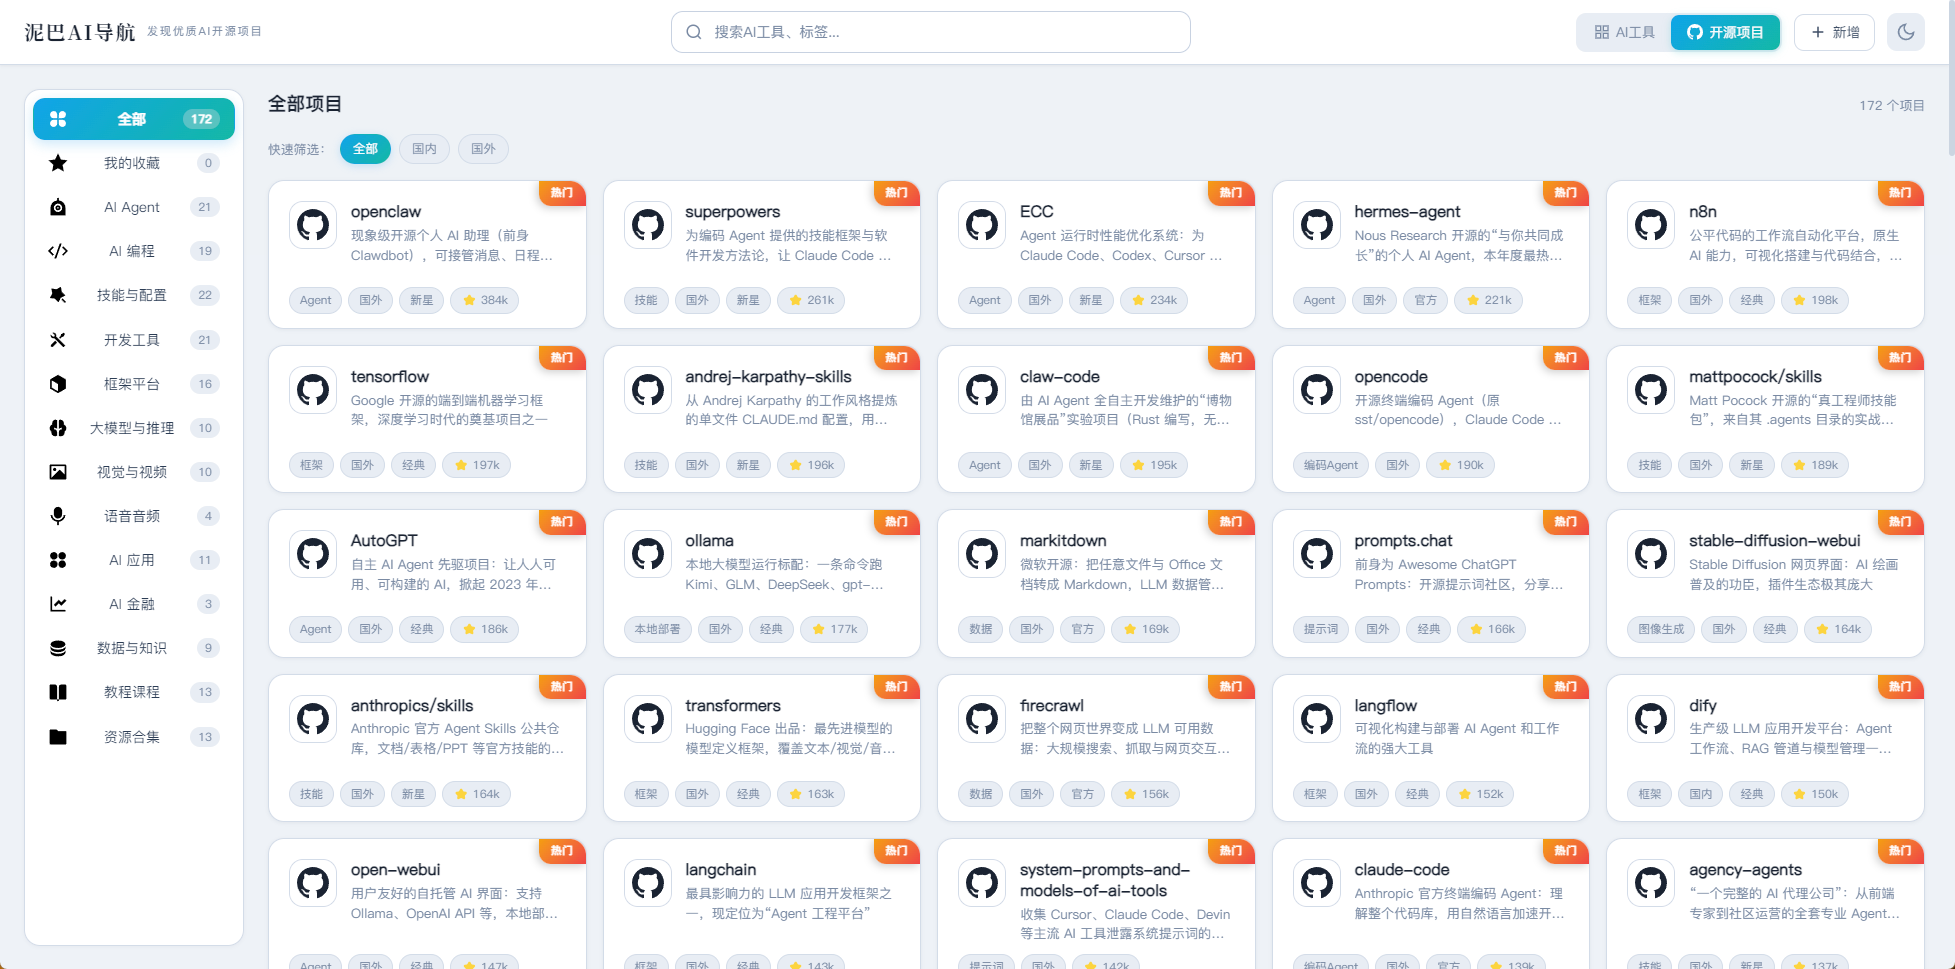Click the 编码Agent tag on opencode card
The height and width of the screenshot is (969, 1955).
click(1331, 465)
